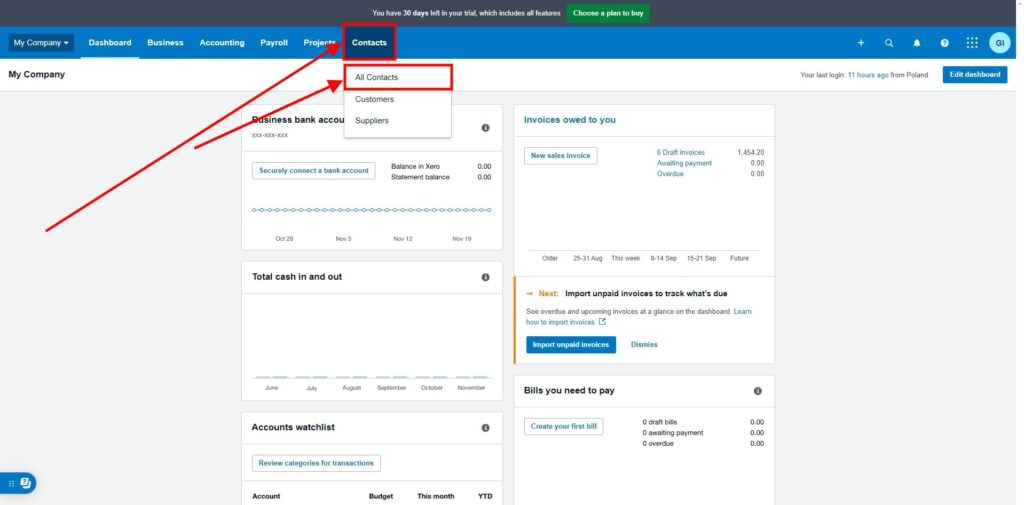Click info icon on Business bank account
This screenshot has height=505, width=1024.
(485, 128)
